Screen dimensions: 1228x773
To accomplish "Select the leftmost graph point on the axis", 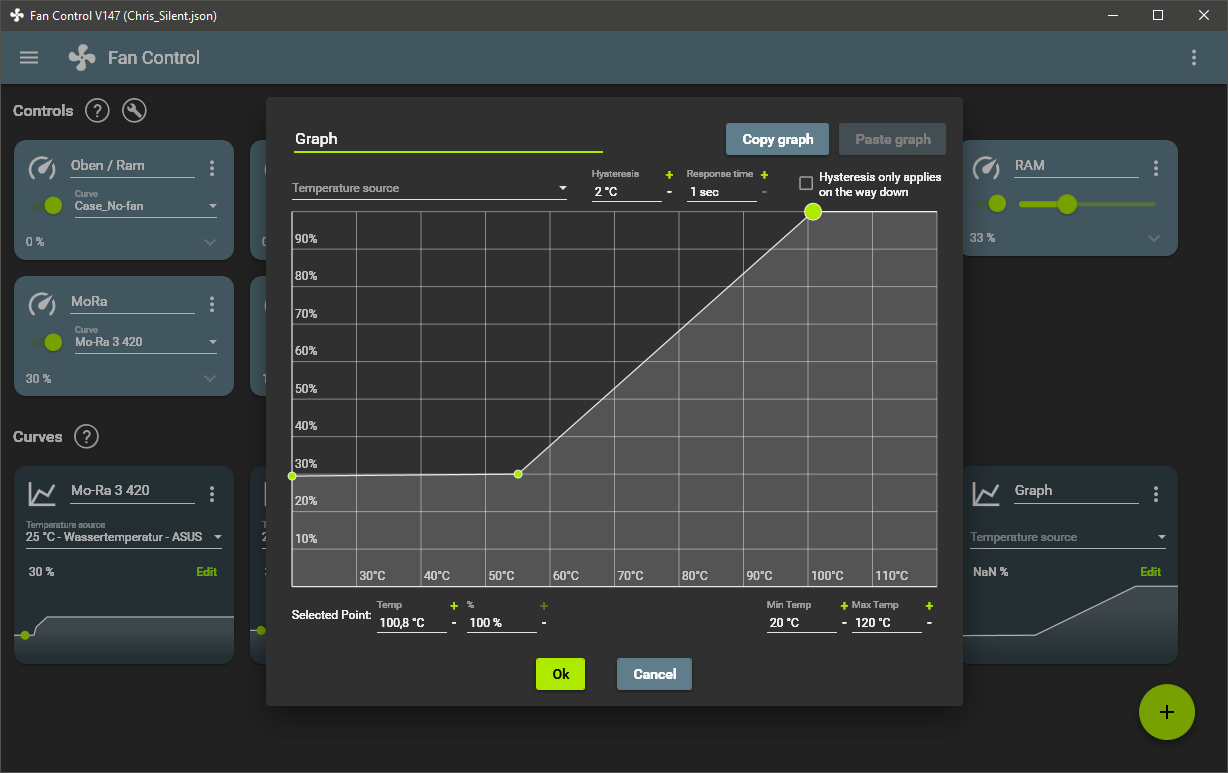I will click(x=292, y=476).
